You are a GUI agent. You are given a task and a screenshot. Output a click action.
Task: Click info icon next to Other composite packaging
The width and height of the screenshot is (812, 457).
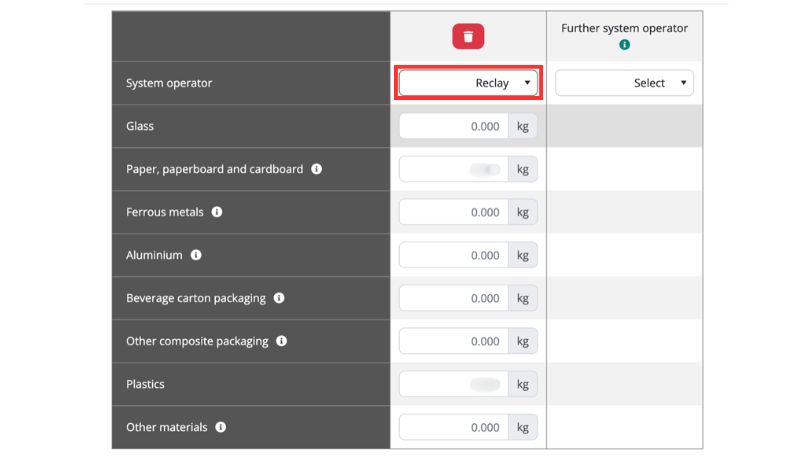tap(282, 341)
